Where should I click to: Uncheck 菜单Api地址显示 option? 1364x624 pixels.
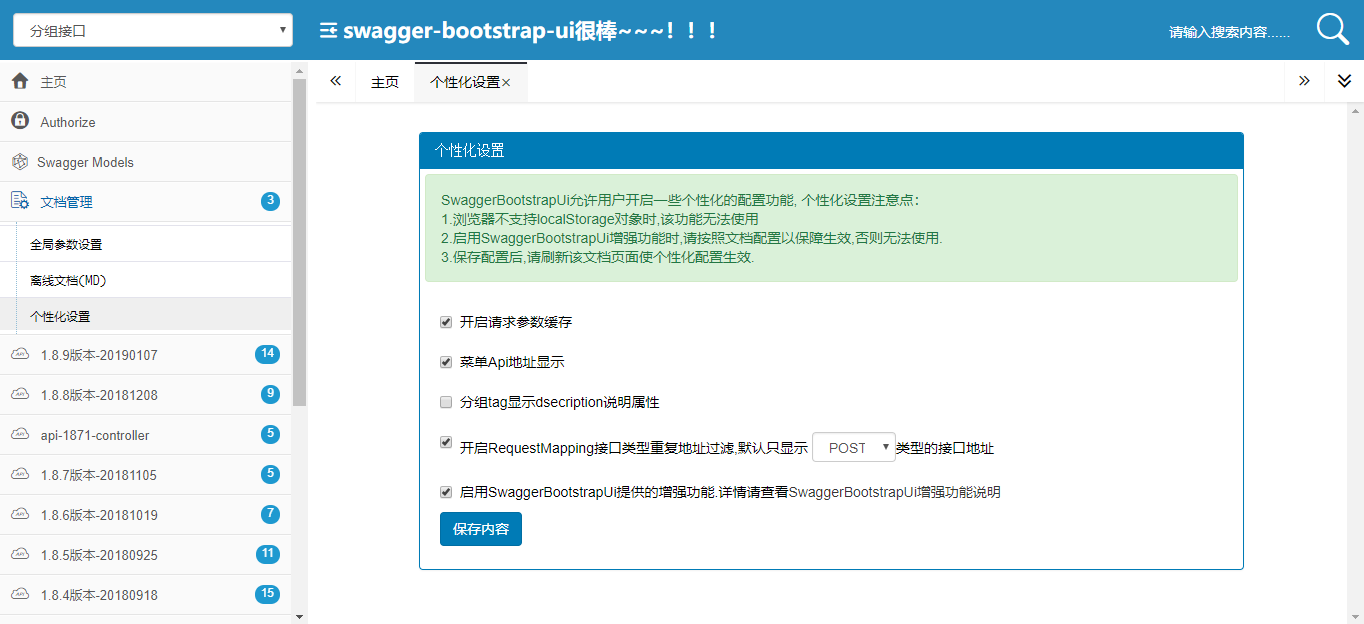[x=446, y=362]
